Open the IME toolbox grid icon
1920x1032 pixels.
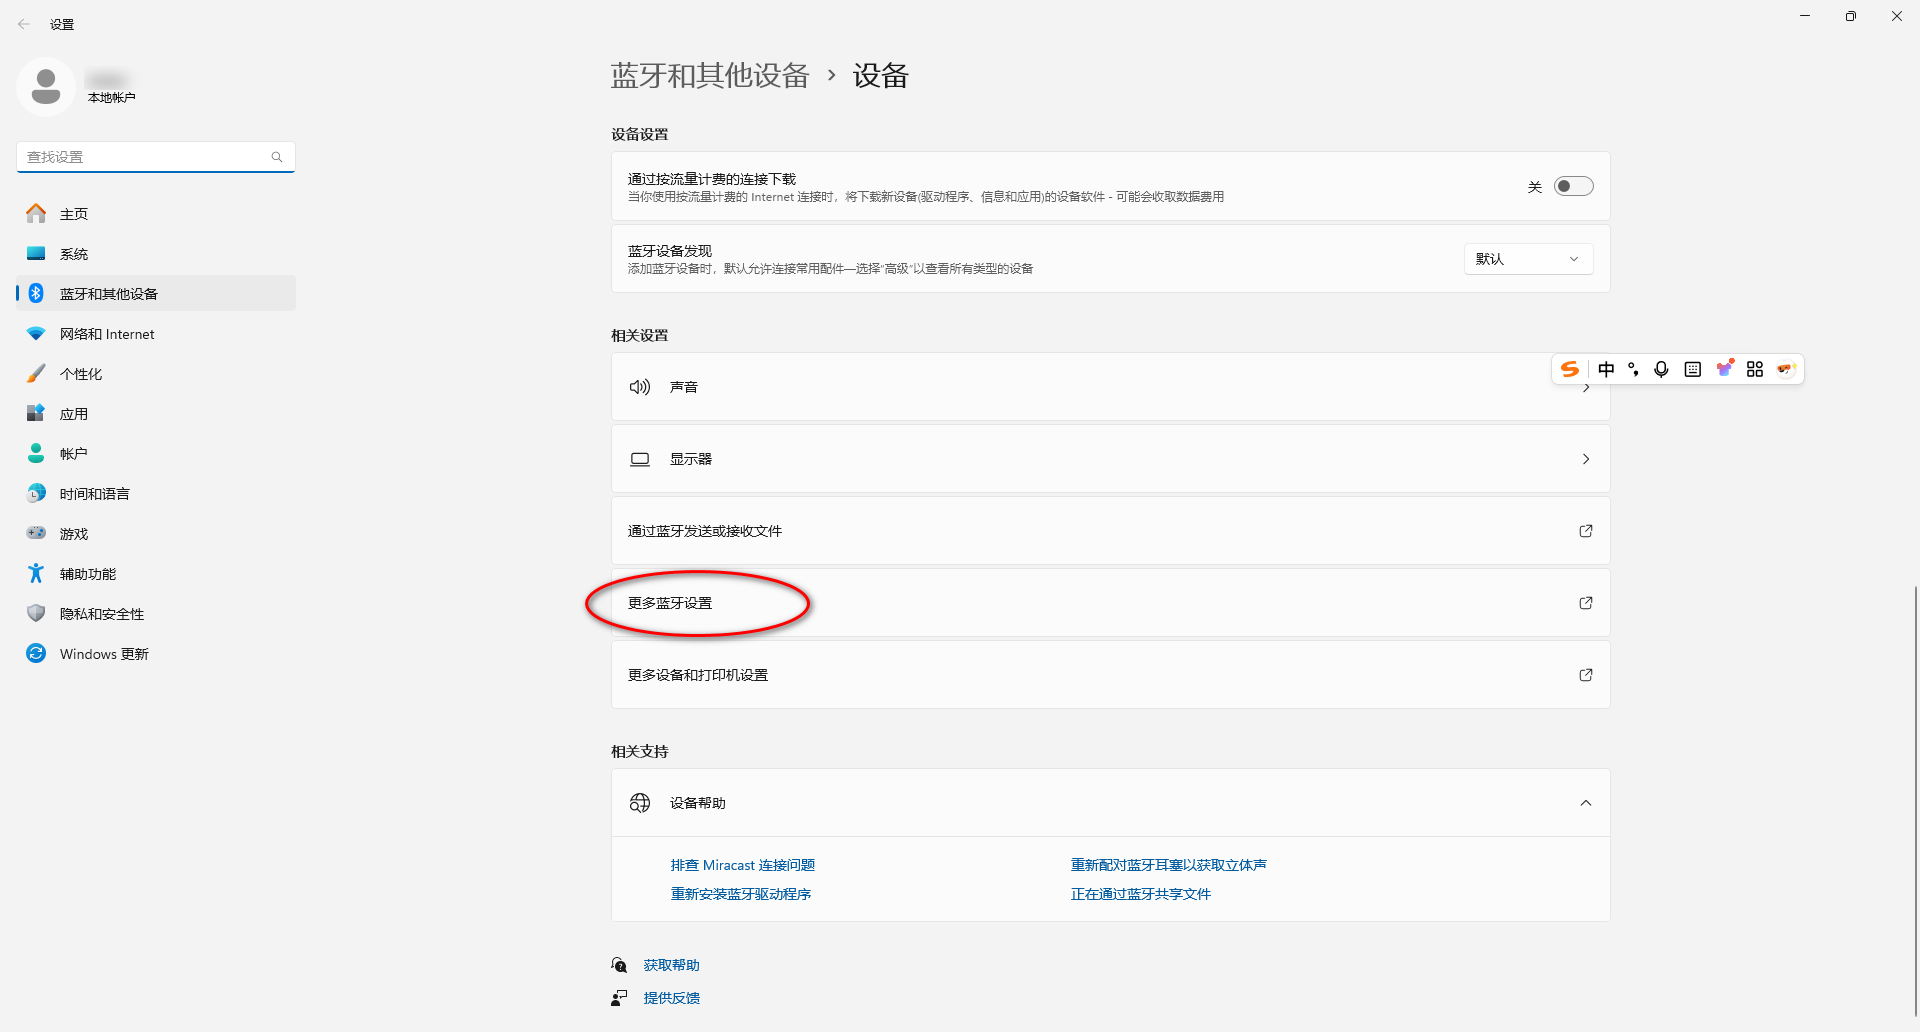(1755, 369)
